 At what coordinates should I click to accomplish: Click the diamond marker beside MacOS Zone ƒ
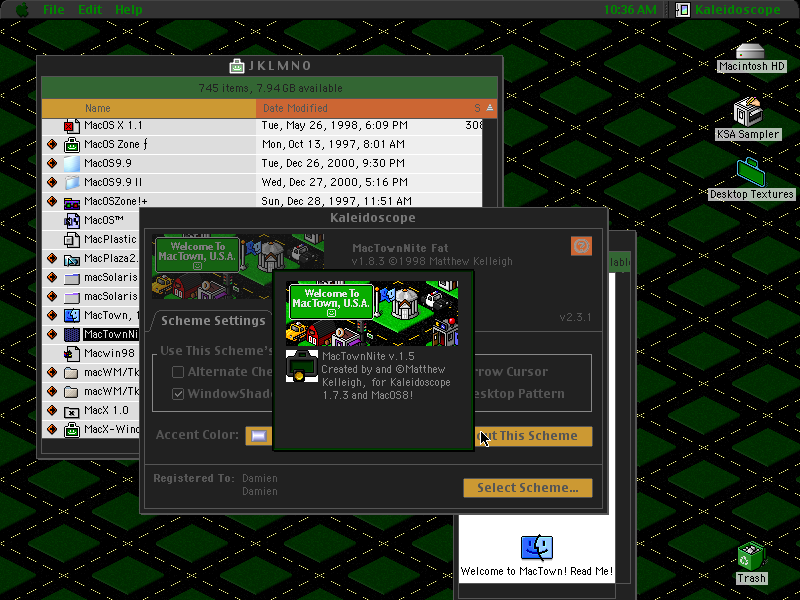(52, 144)
